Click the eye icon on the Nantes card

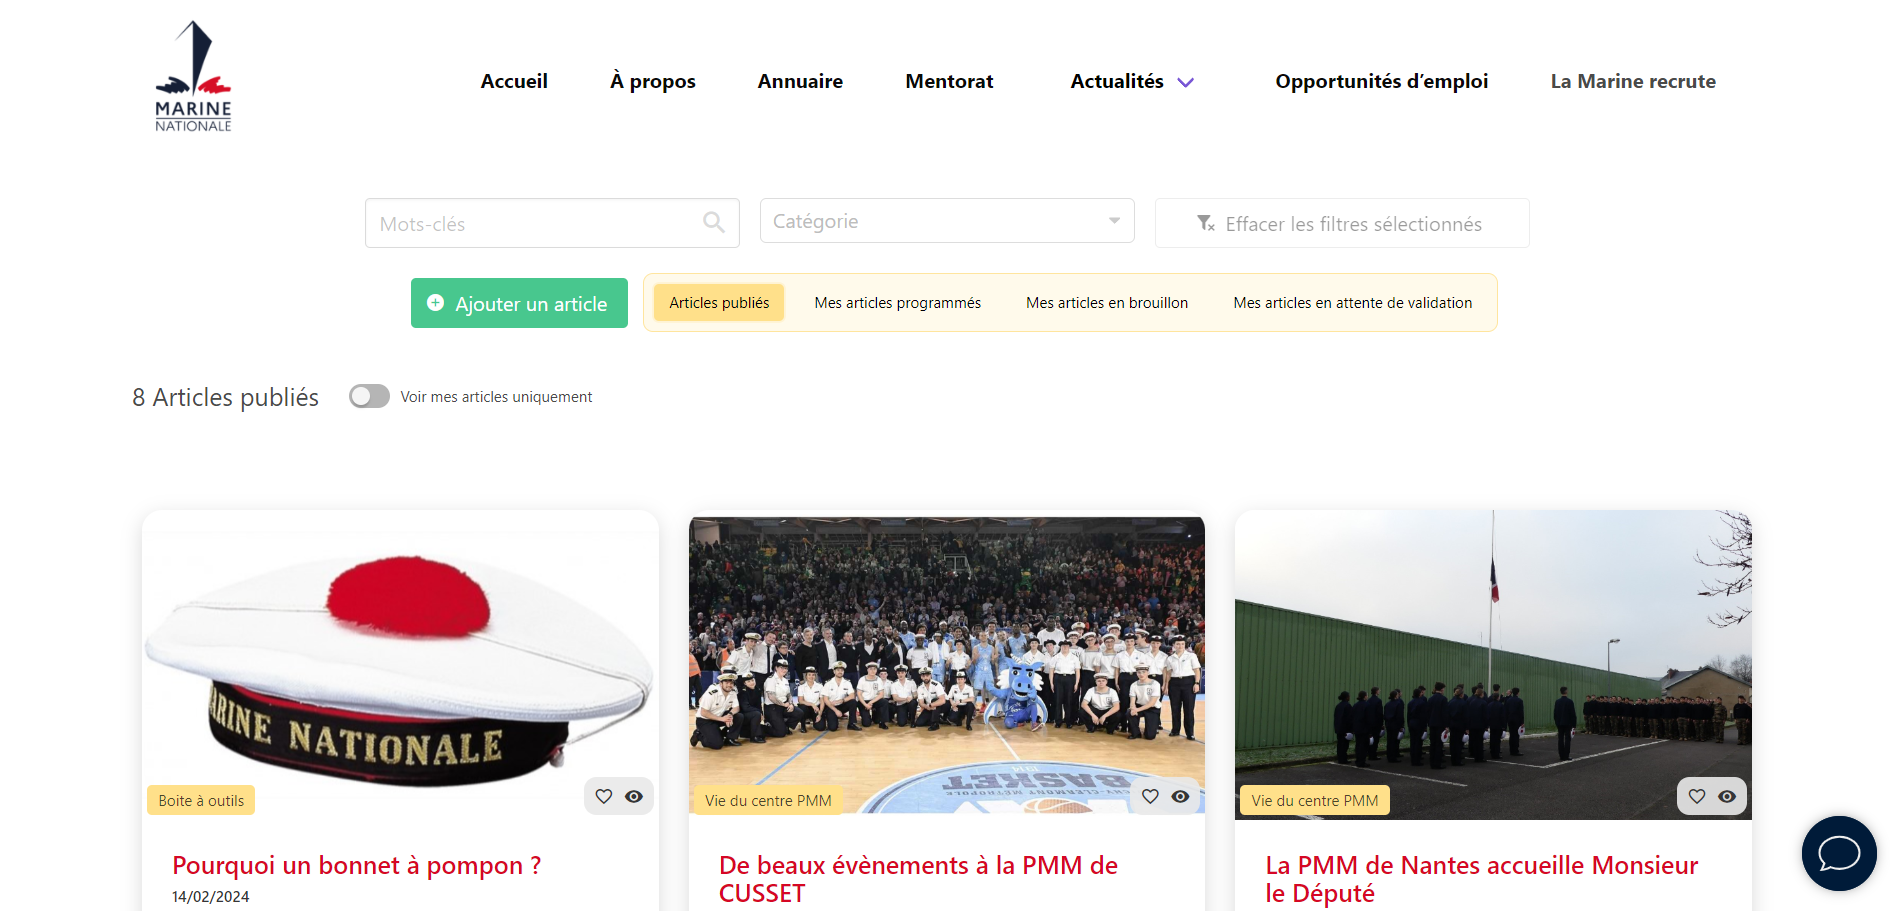[1727, 796]
